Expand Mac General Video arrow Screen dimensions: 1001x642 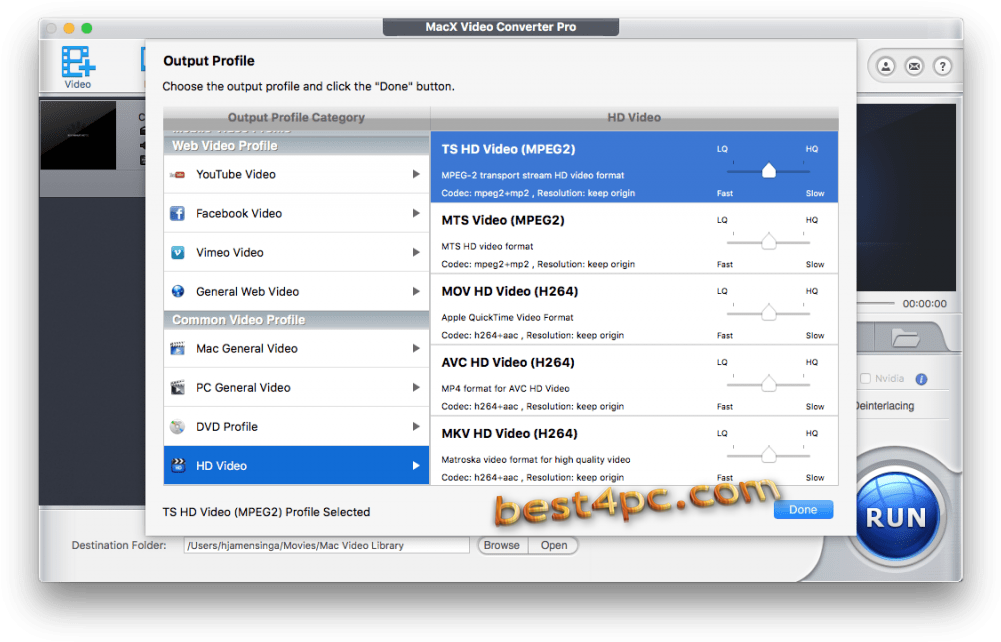[x=416, y=348]
